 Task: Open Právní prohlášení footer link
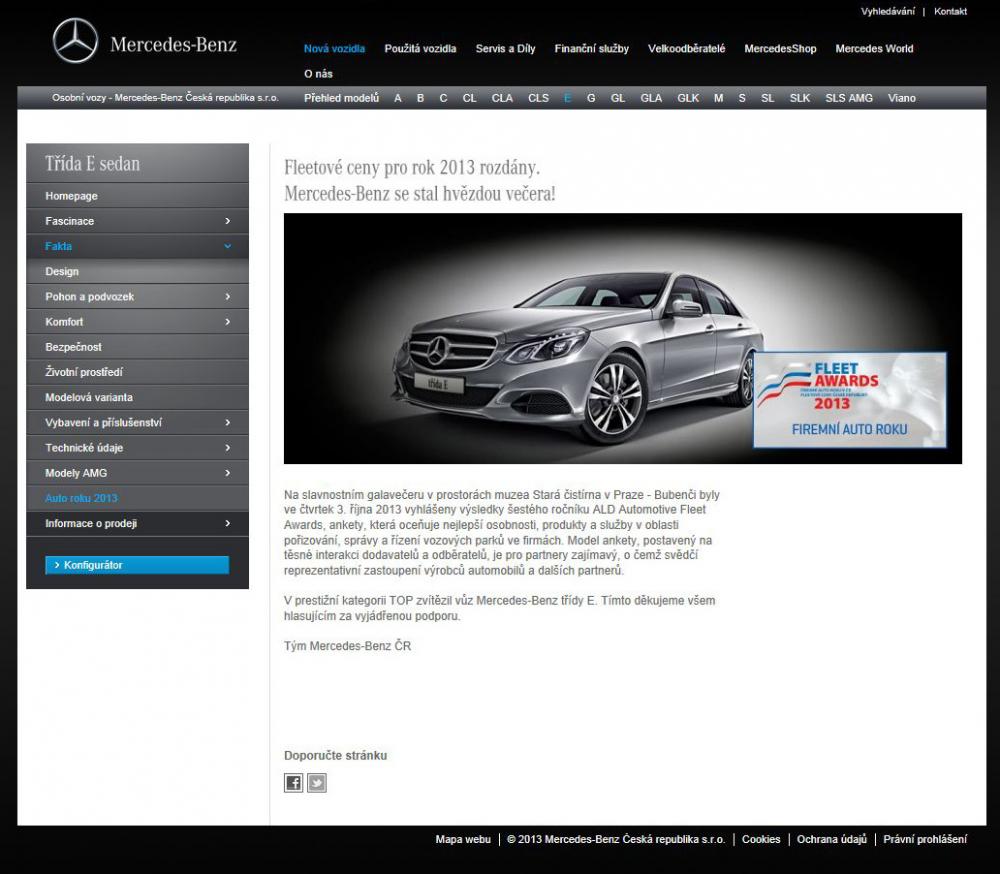925,839
